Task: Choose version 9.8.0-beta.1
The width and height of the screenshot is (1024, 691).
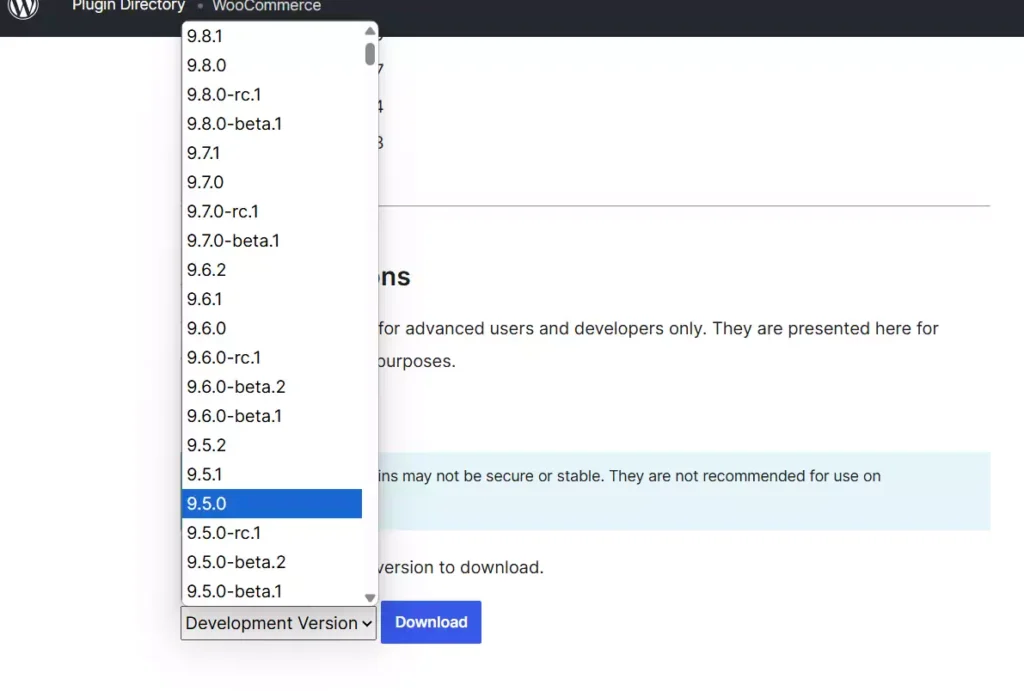Action: (272, 123)
